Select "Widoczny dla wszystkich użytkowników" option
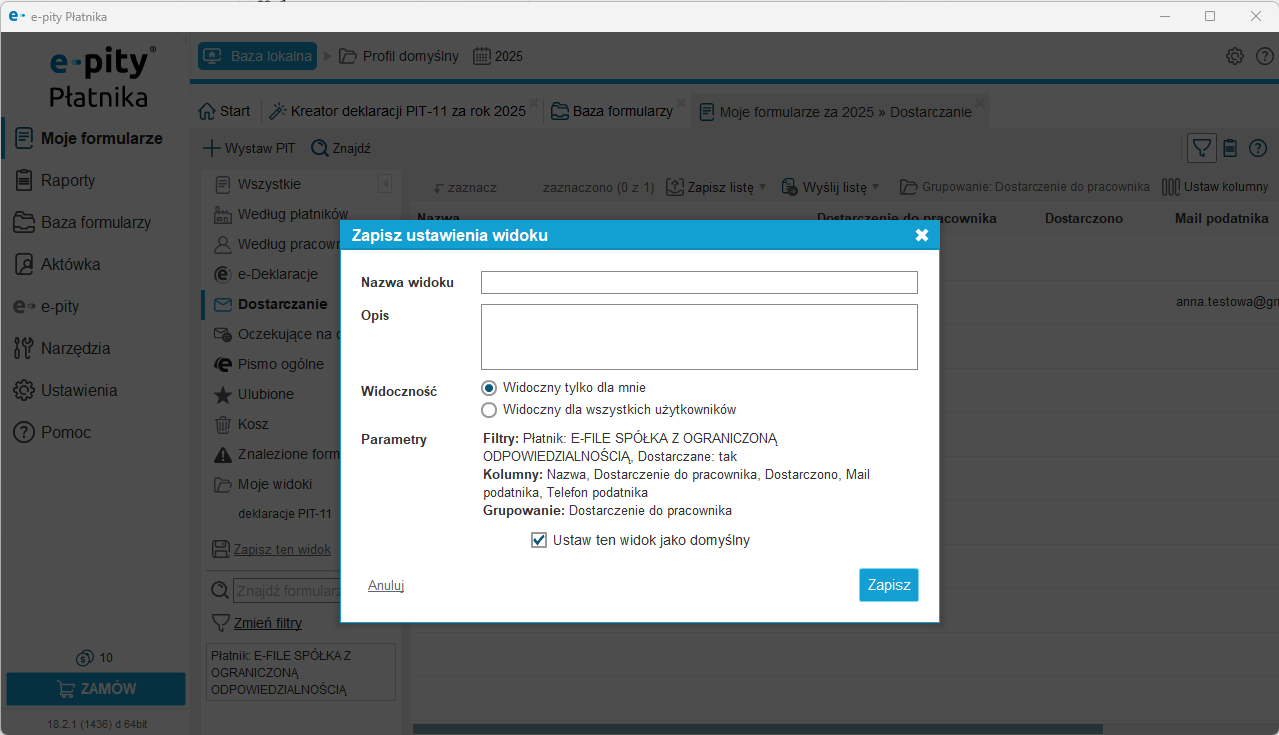 pos(489,409)
